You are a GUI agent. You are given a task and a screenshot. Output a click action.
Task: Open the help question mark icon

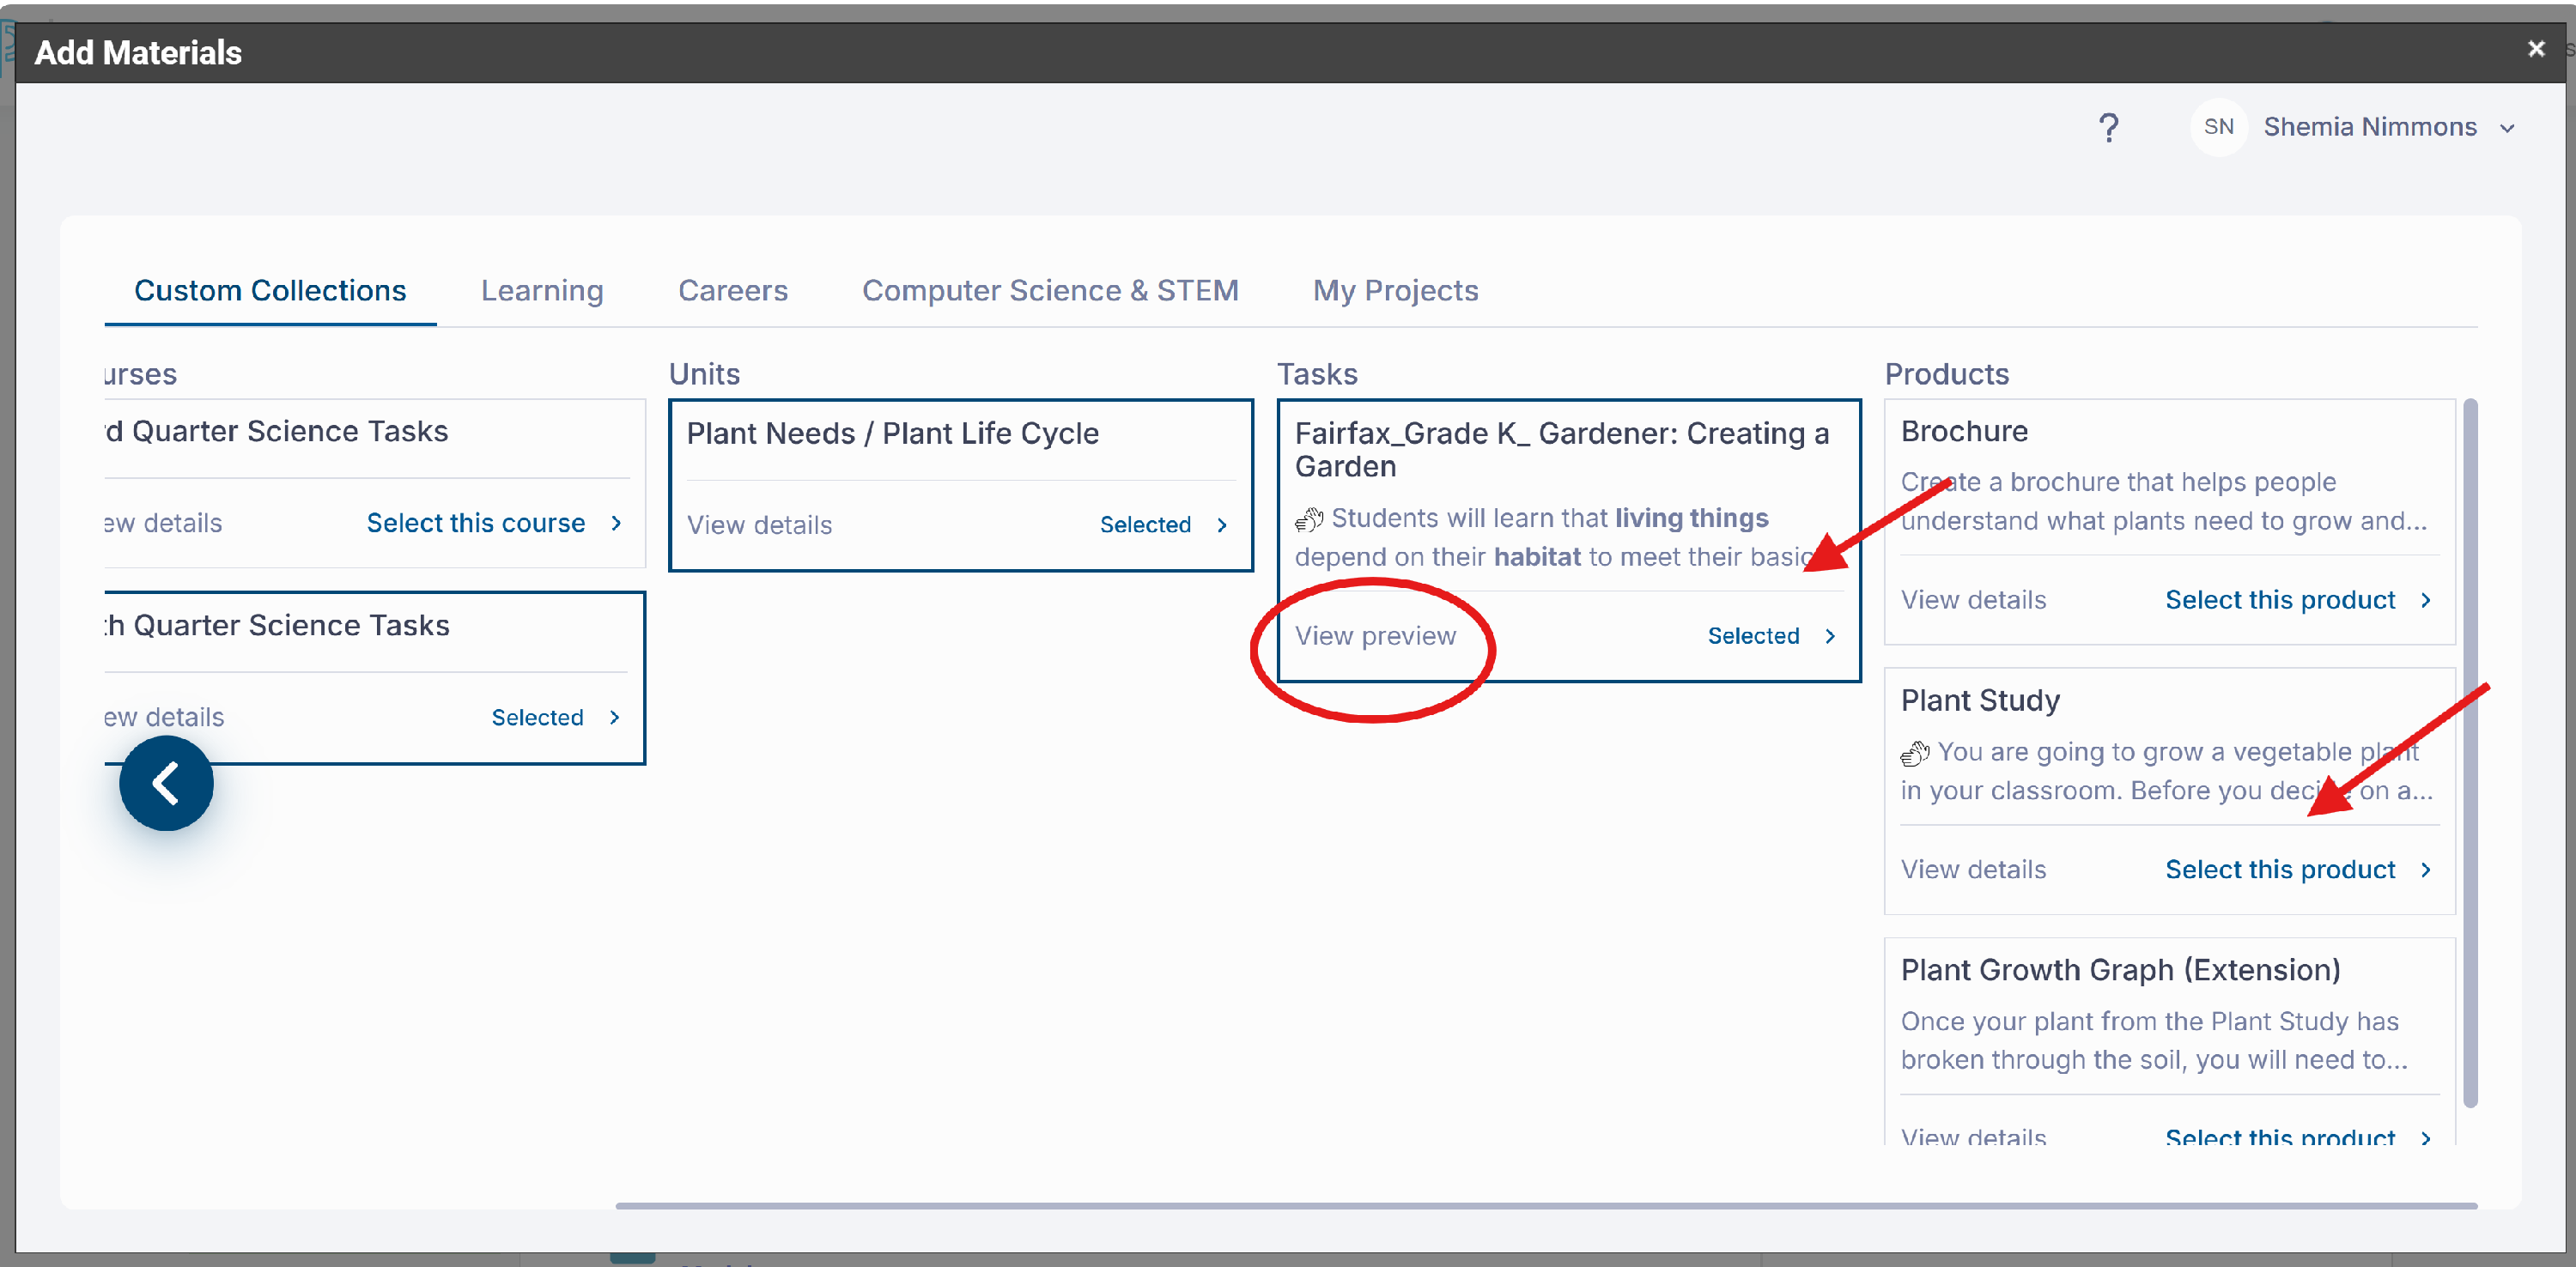tap(2108, 127)
